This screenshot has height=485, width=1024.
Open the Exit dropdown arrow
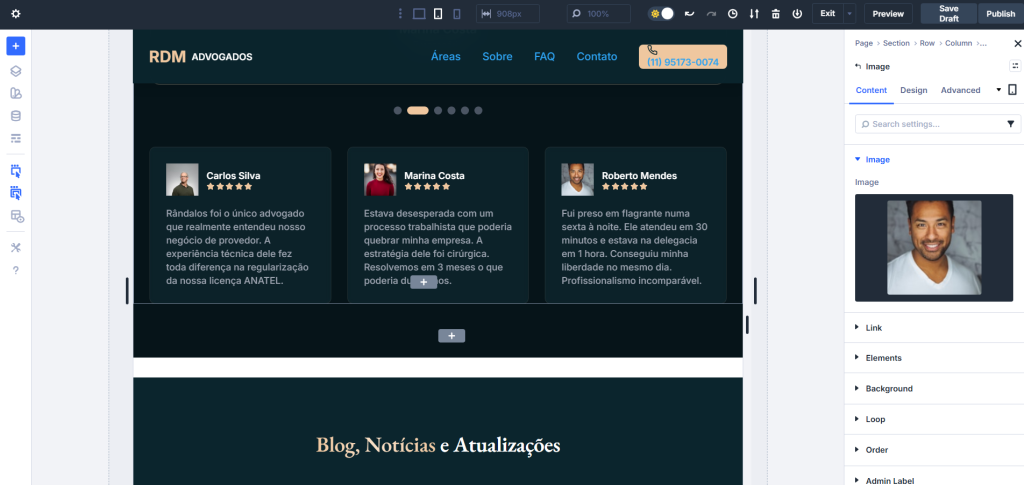tap(849, 14)
